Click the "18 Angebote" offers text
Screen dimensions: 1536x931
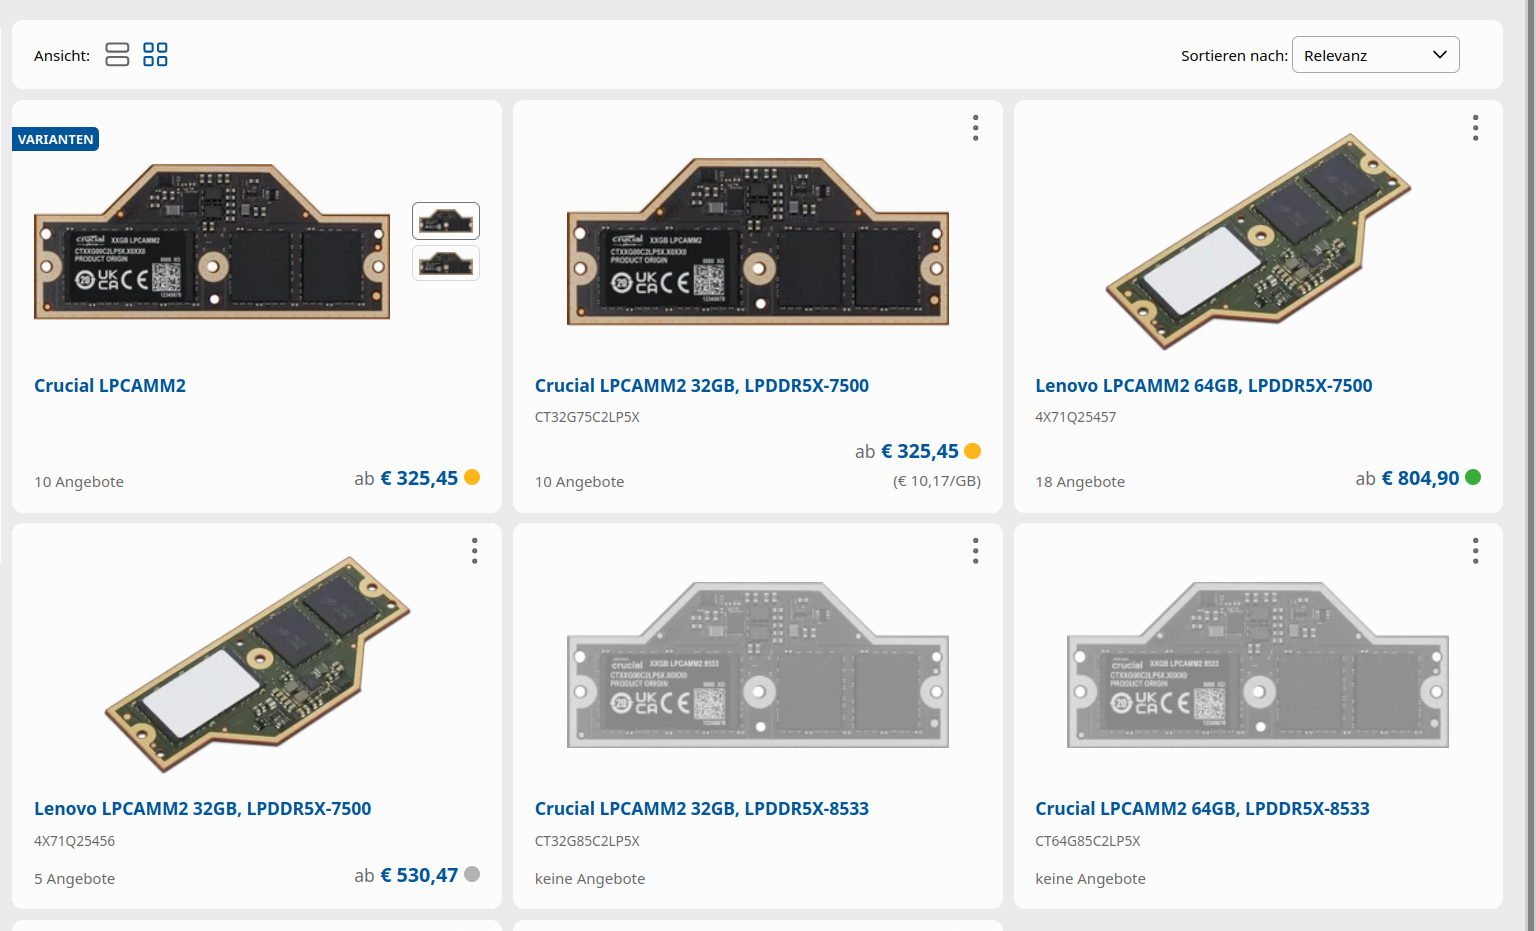coord(1080,482)
